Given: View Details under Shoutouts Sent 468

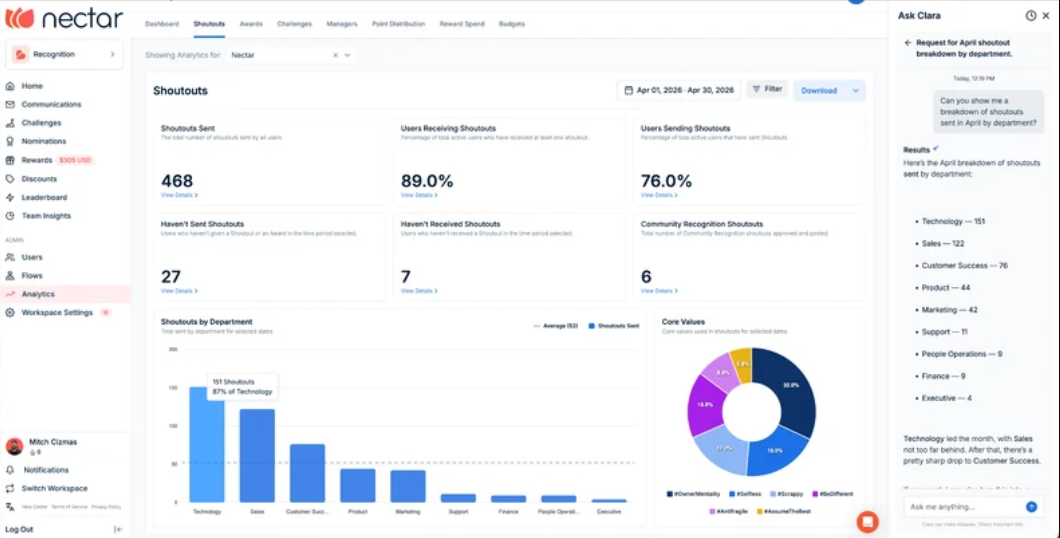Looking at the screenshot, I should click(179, 195).
